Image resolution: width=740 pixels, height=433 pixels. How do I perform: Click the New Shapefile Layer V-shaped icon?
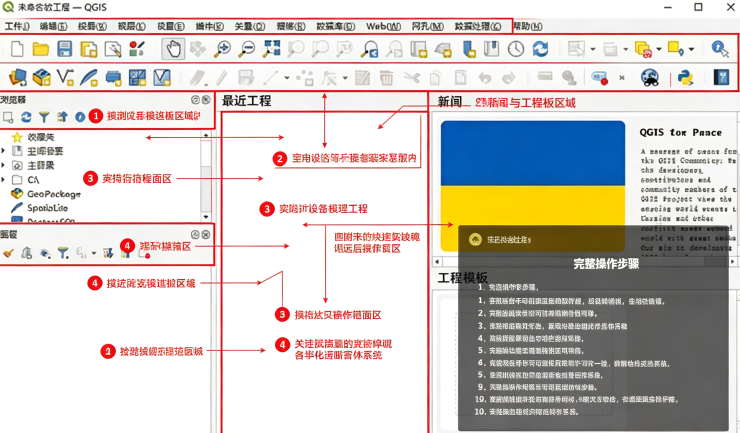pos(65,77)
